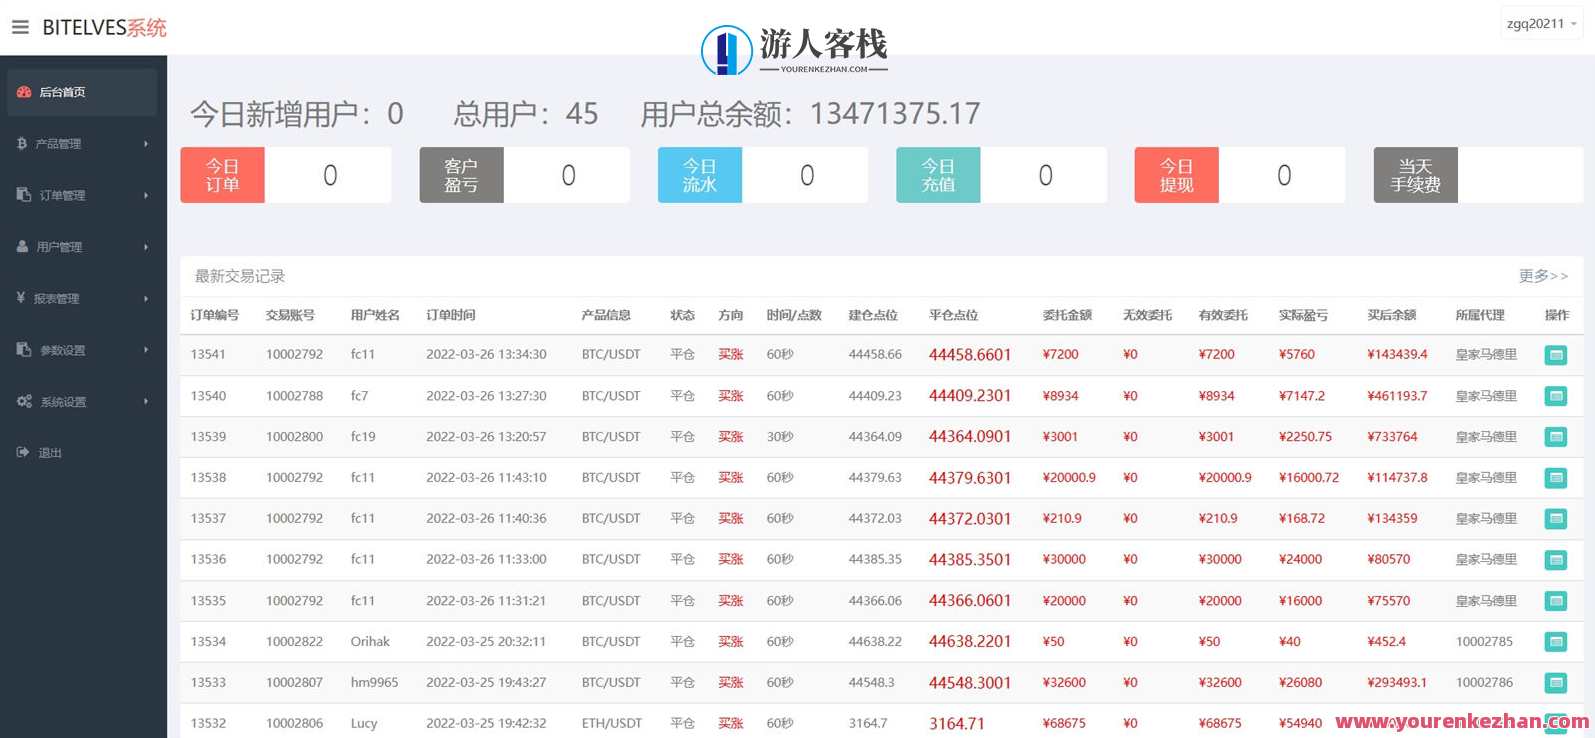Click user name Orihak

click(x=370, y=642)
